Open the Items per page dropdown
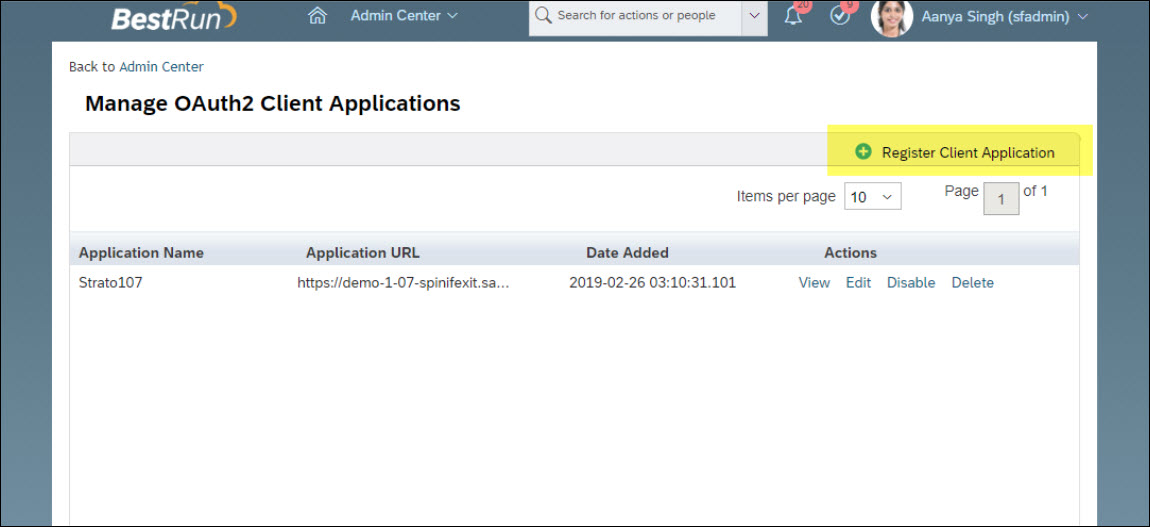The image size is (1150, 527). click(x=872, y=197)
